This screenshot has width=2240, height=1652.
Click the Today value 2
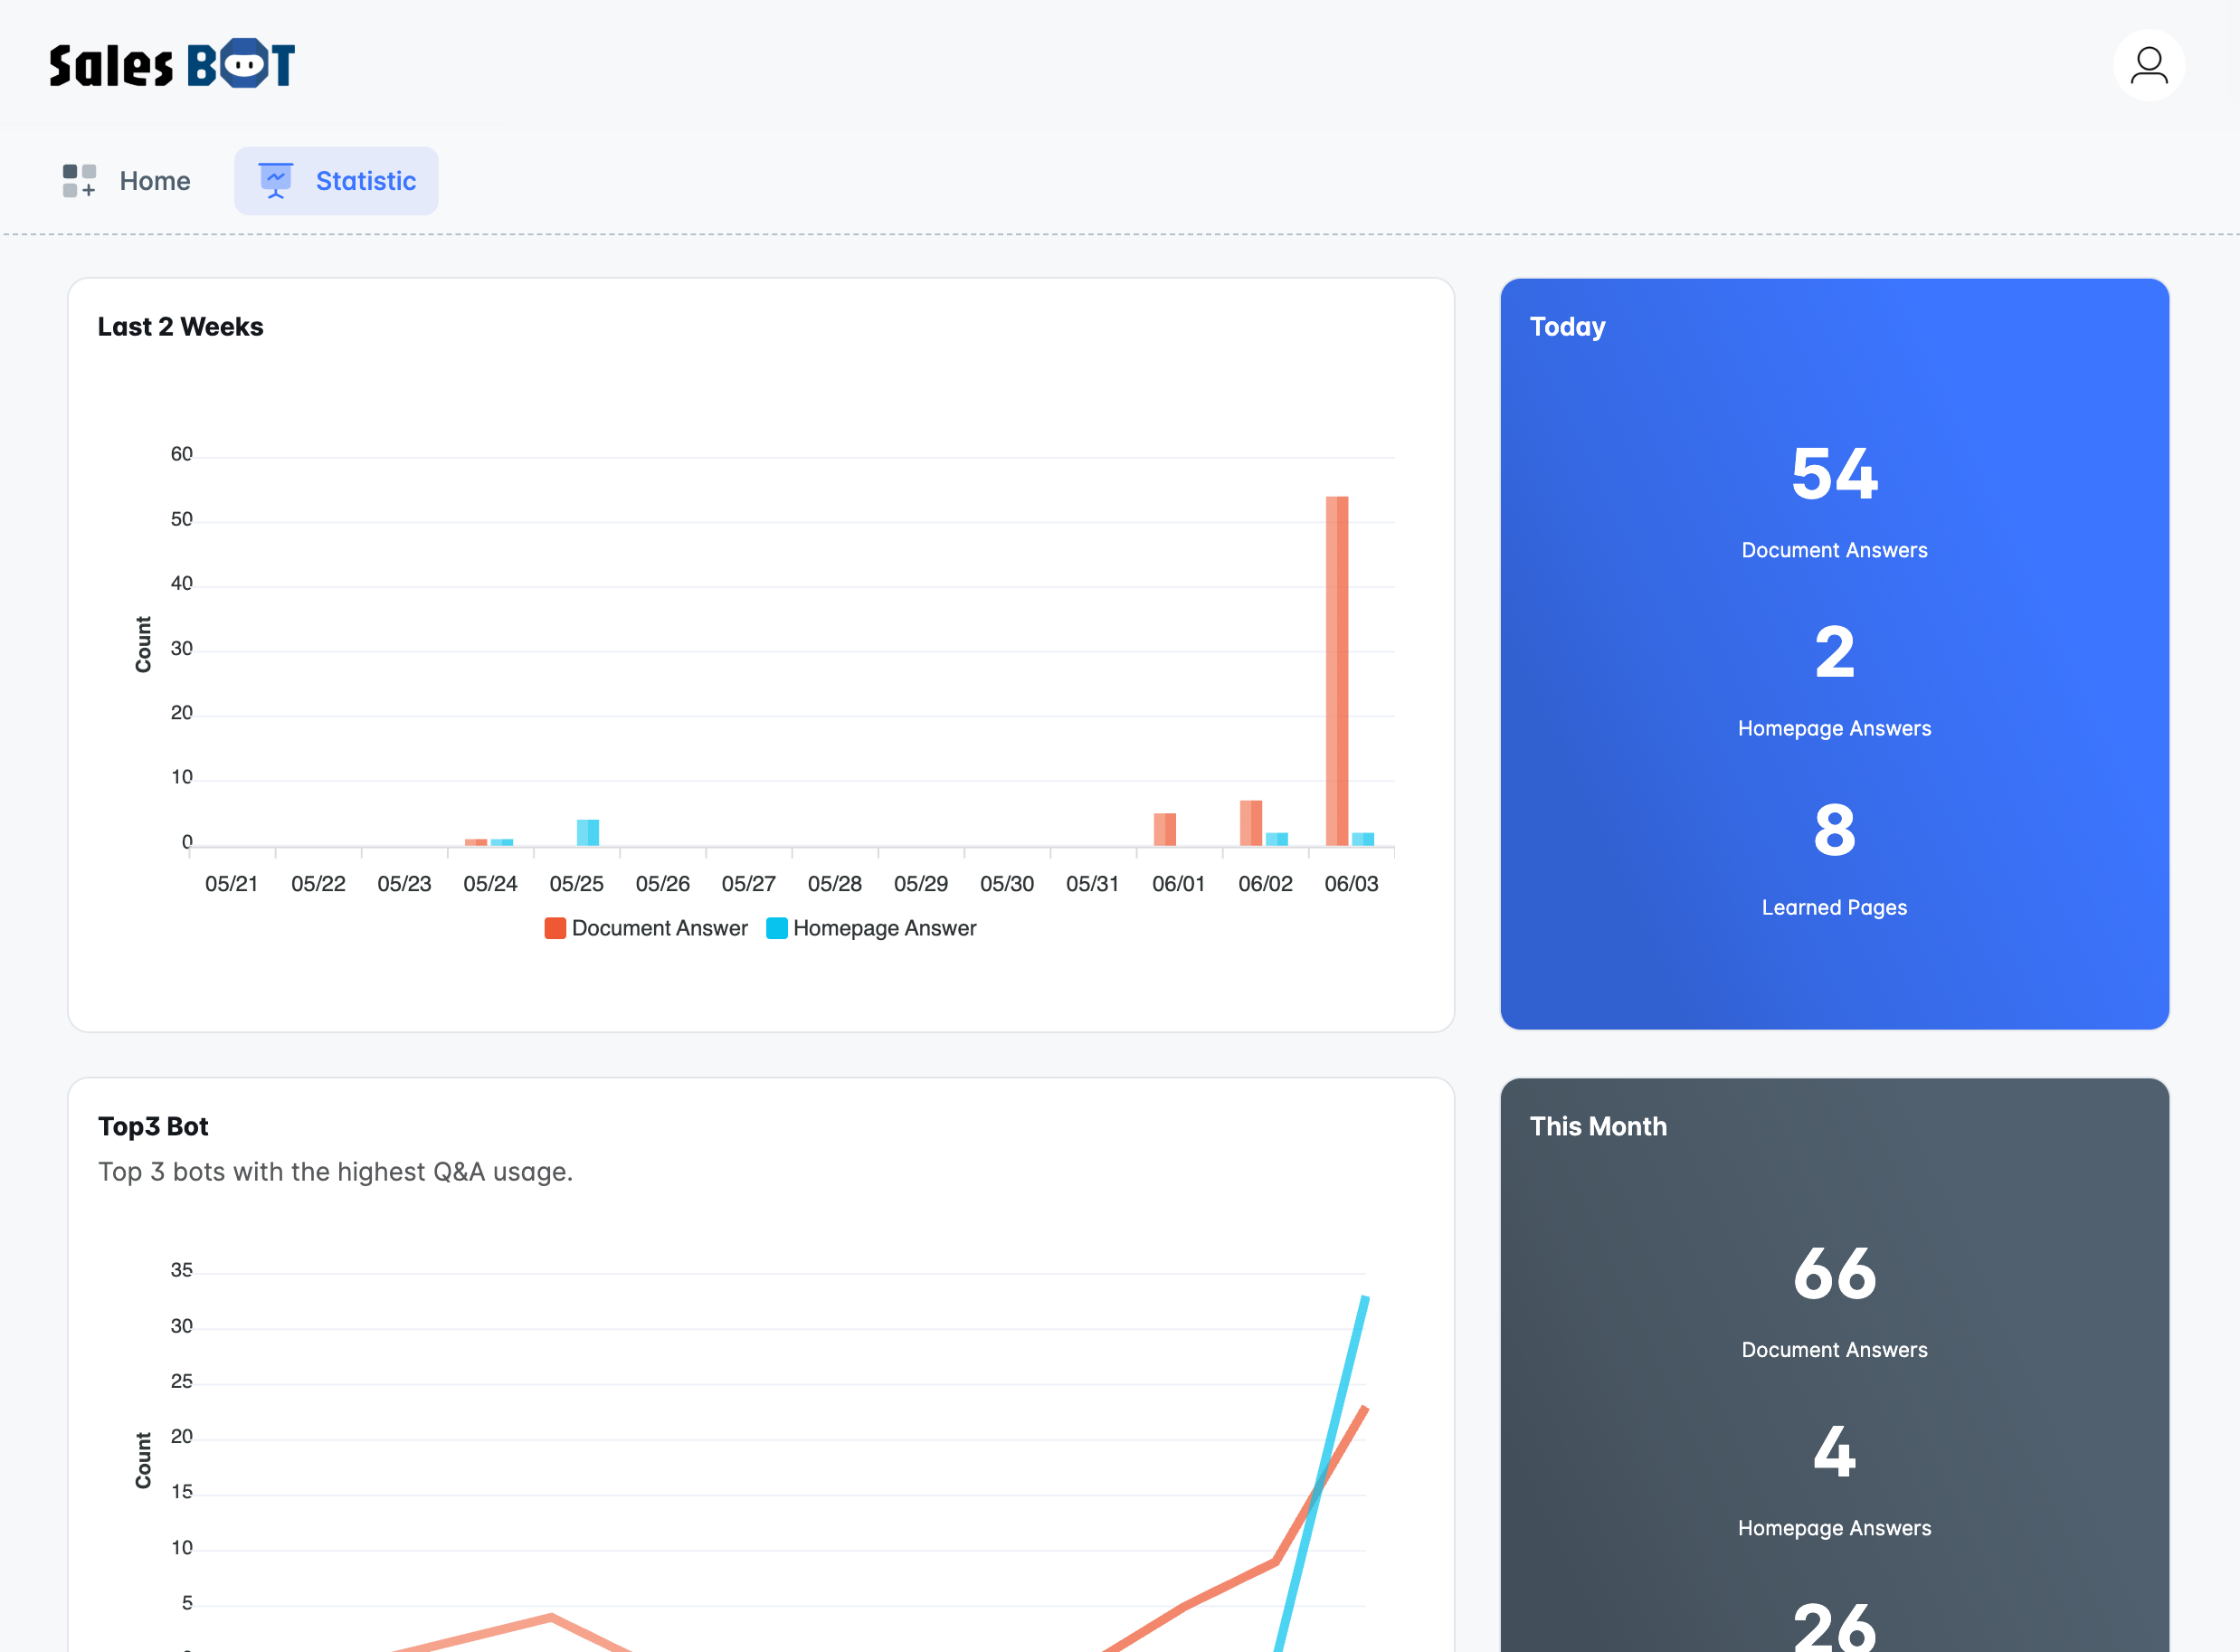tap(1834, 653)
